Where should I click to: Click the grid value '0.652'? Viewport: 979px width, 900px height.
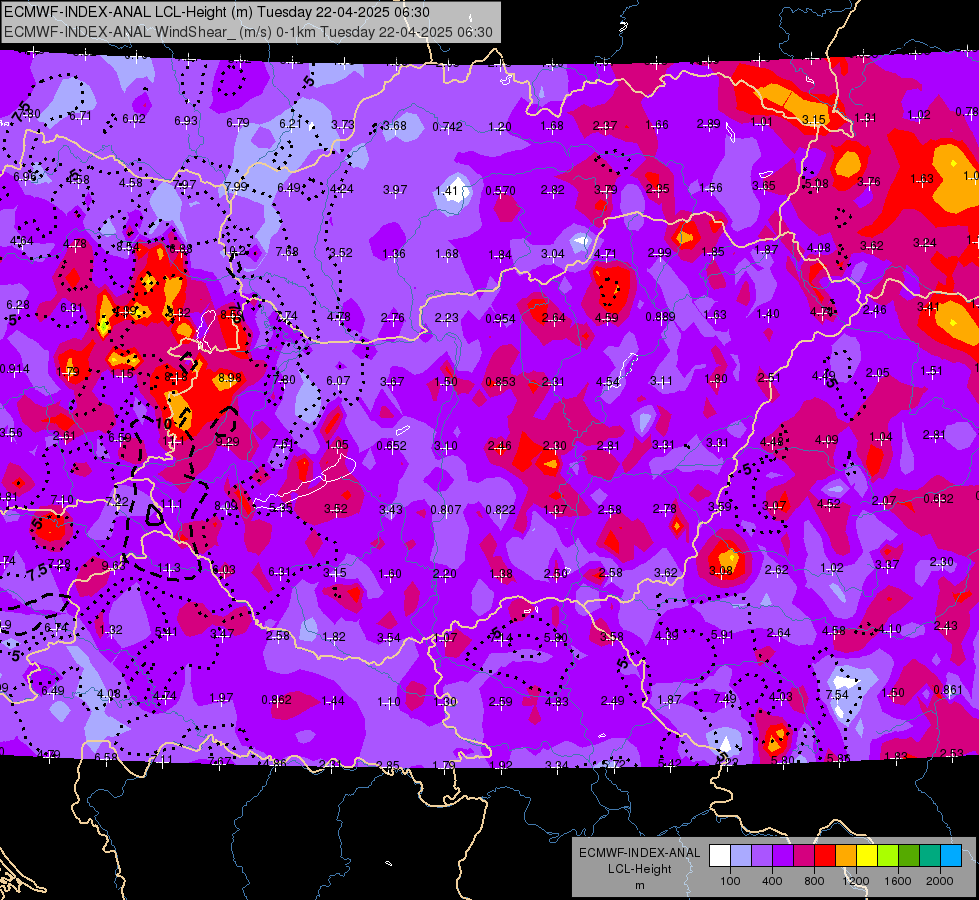click(x=391, y=445)
